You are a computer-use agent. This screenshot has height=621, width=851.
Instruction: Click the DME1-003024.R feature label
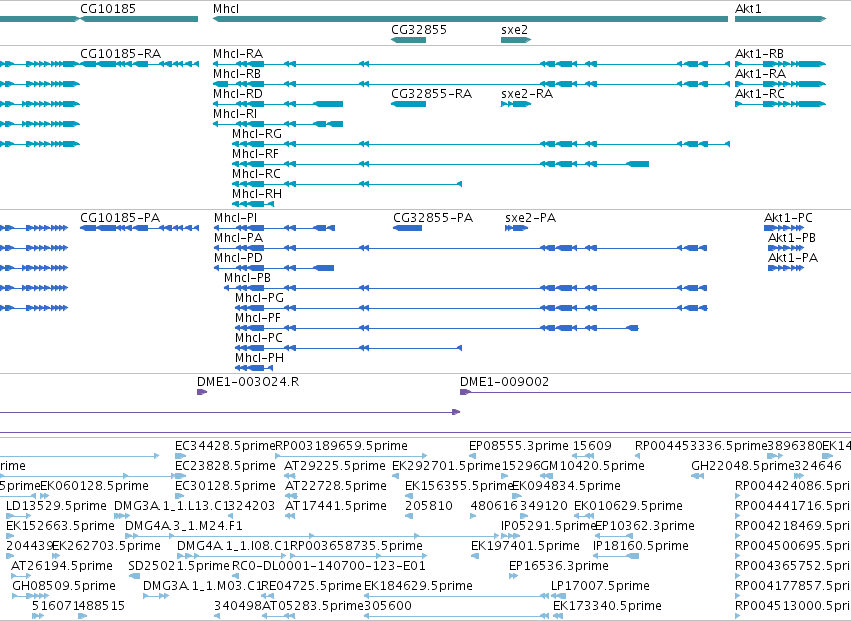point(248,382)
